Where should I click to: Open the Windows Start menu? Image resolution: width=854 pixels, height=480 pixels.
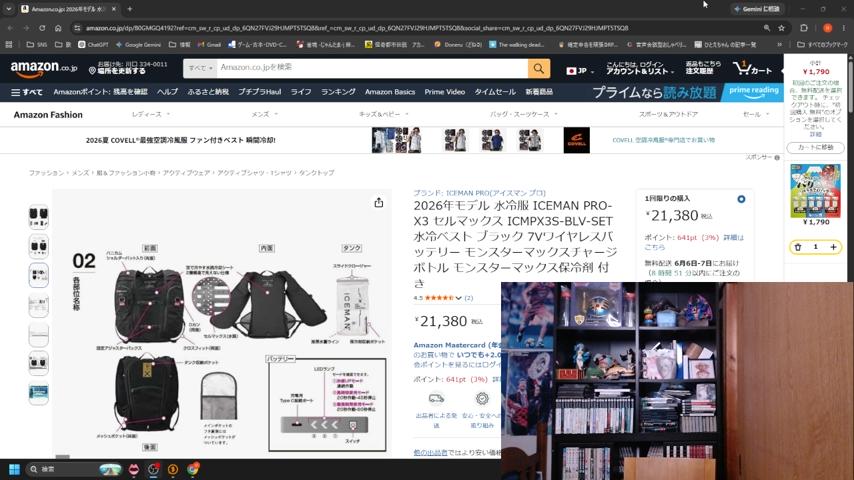click(15, 469)
